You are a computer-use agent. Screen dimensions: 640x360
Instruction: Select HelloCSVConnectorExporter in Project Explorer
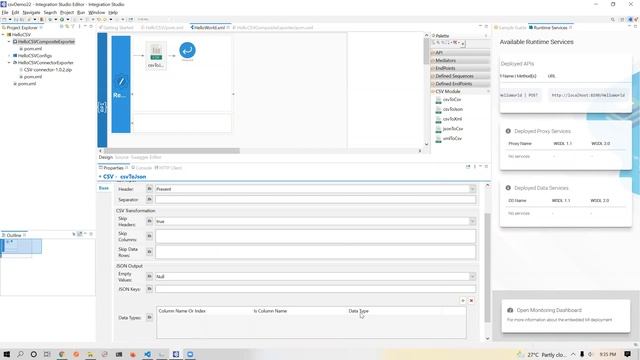(x=45, y=63)
